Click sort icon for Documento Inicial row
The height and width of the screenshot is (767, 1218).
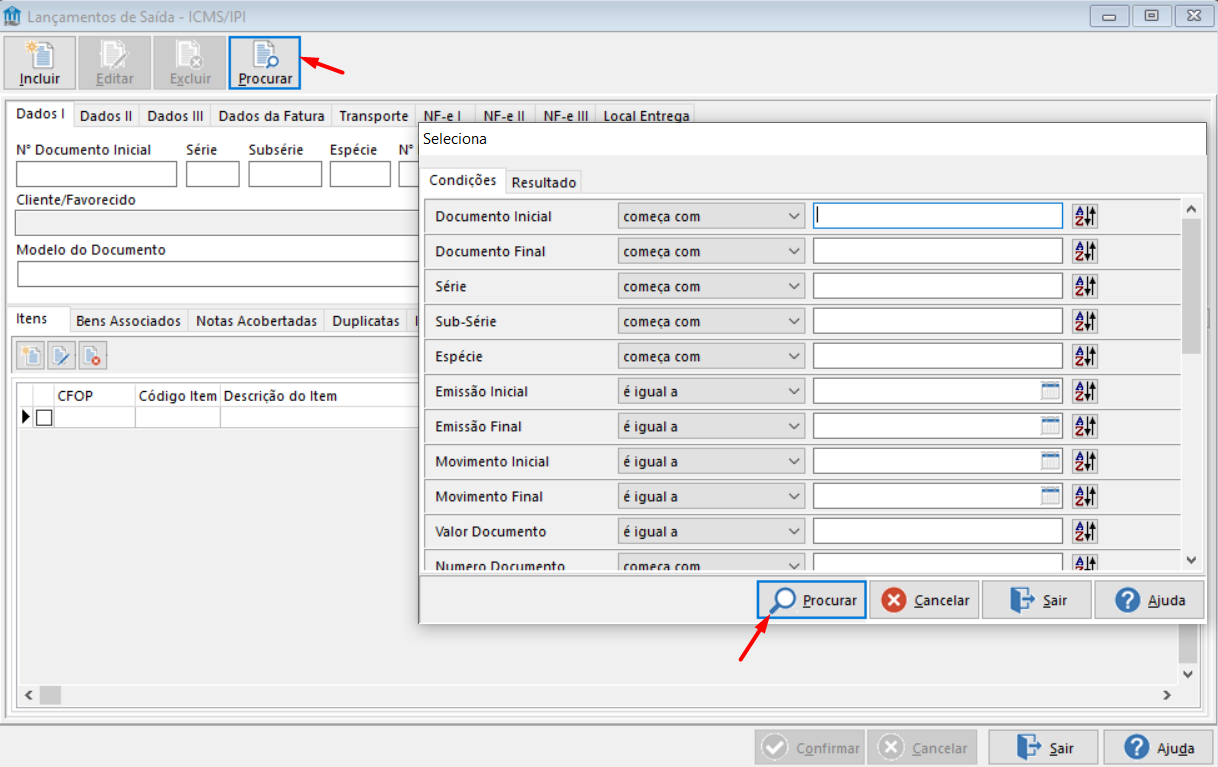pyautogui.click(x=1085, y=216)
